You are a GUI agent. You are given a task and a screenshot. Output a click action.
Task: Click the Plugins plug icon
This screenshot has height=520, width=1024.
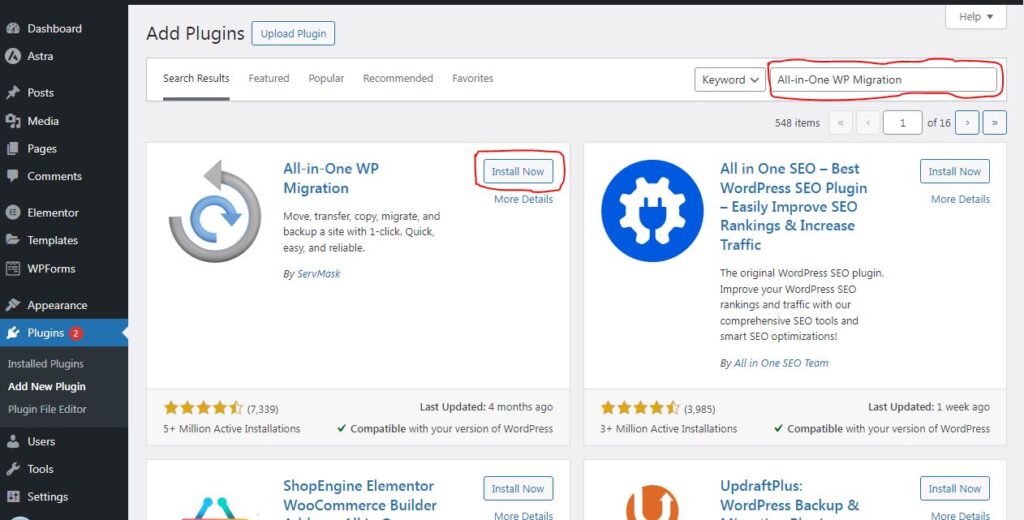coord(12,333)
